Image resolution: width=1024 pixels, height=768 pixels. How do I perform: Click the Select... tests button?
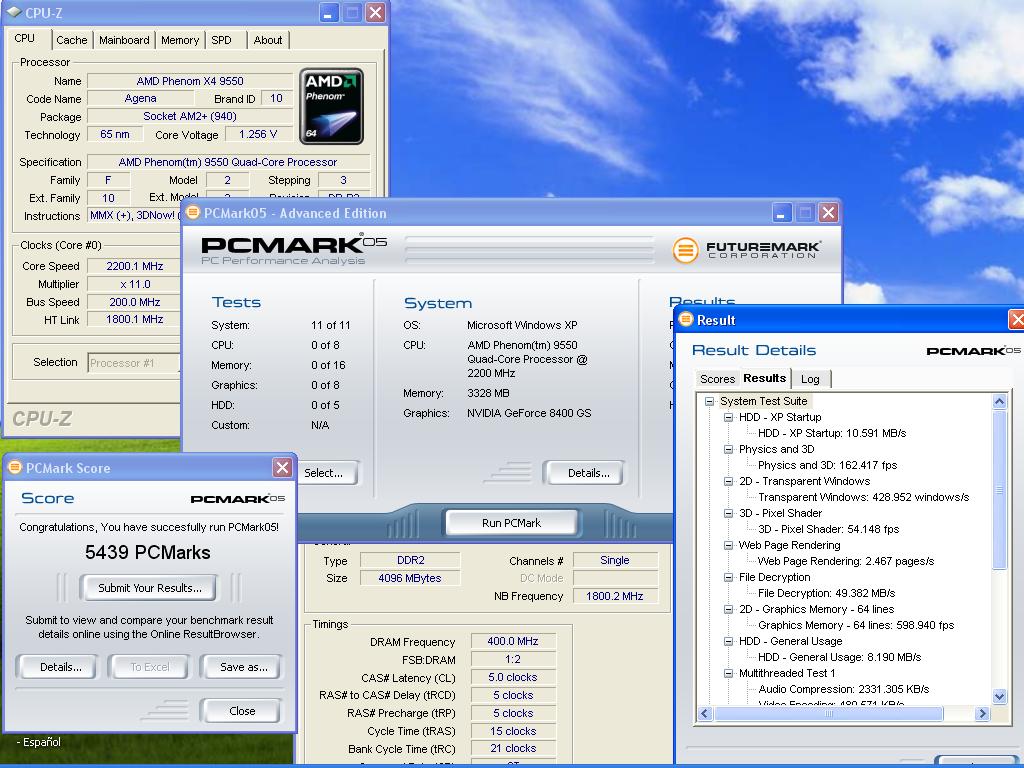(x=328, y=473)
